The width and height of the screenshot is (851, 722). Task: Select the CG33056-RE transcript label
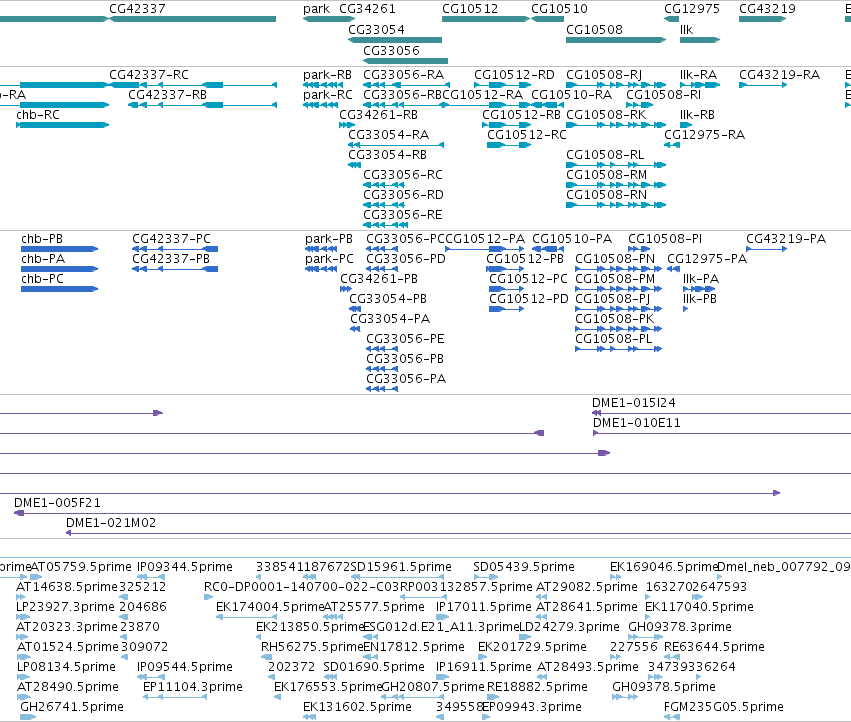[x=403, y=214]
